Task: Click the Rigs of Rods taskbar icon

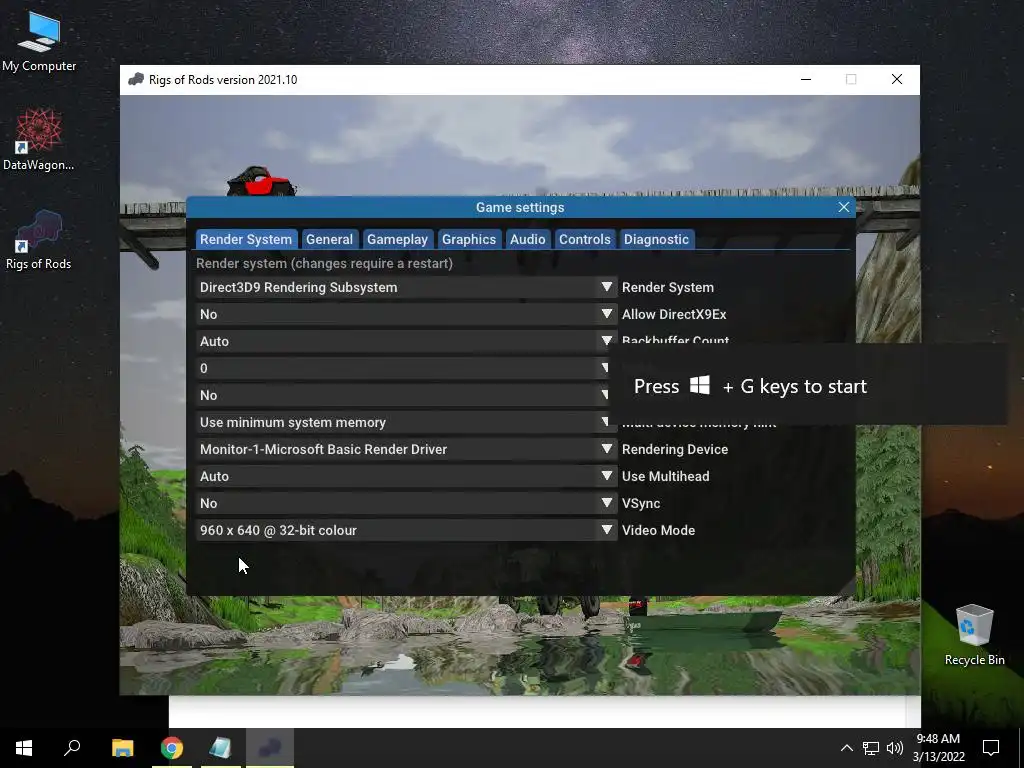Action: pos(270,748)
